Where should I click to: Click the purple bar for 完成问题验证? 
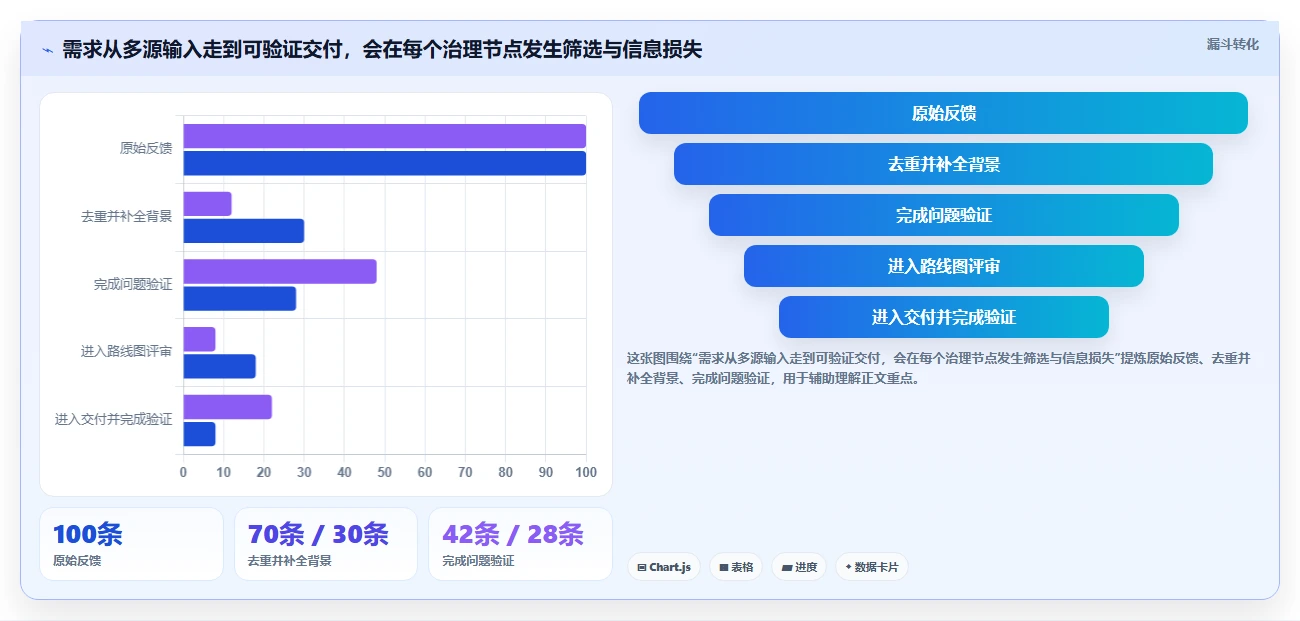(280, 271)
